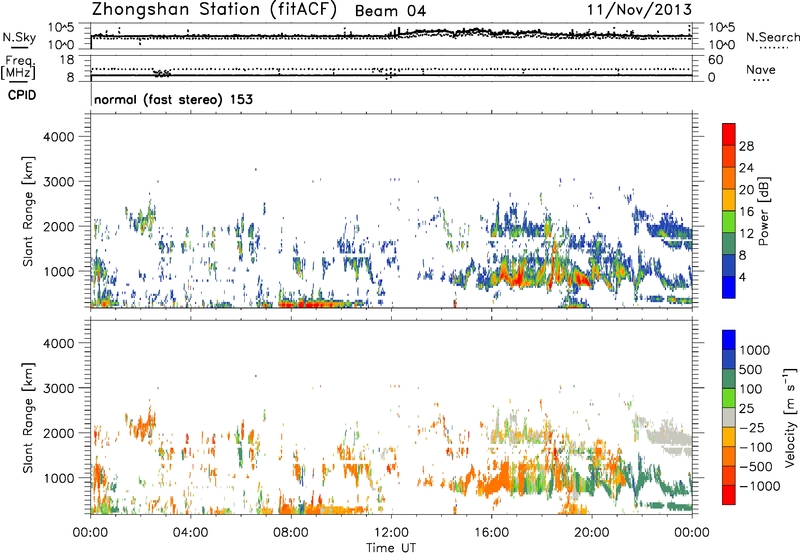Screen dimensions: 800x554
Task: Click the '3000' tick of the velocity panel
Action: point(59,388)
